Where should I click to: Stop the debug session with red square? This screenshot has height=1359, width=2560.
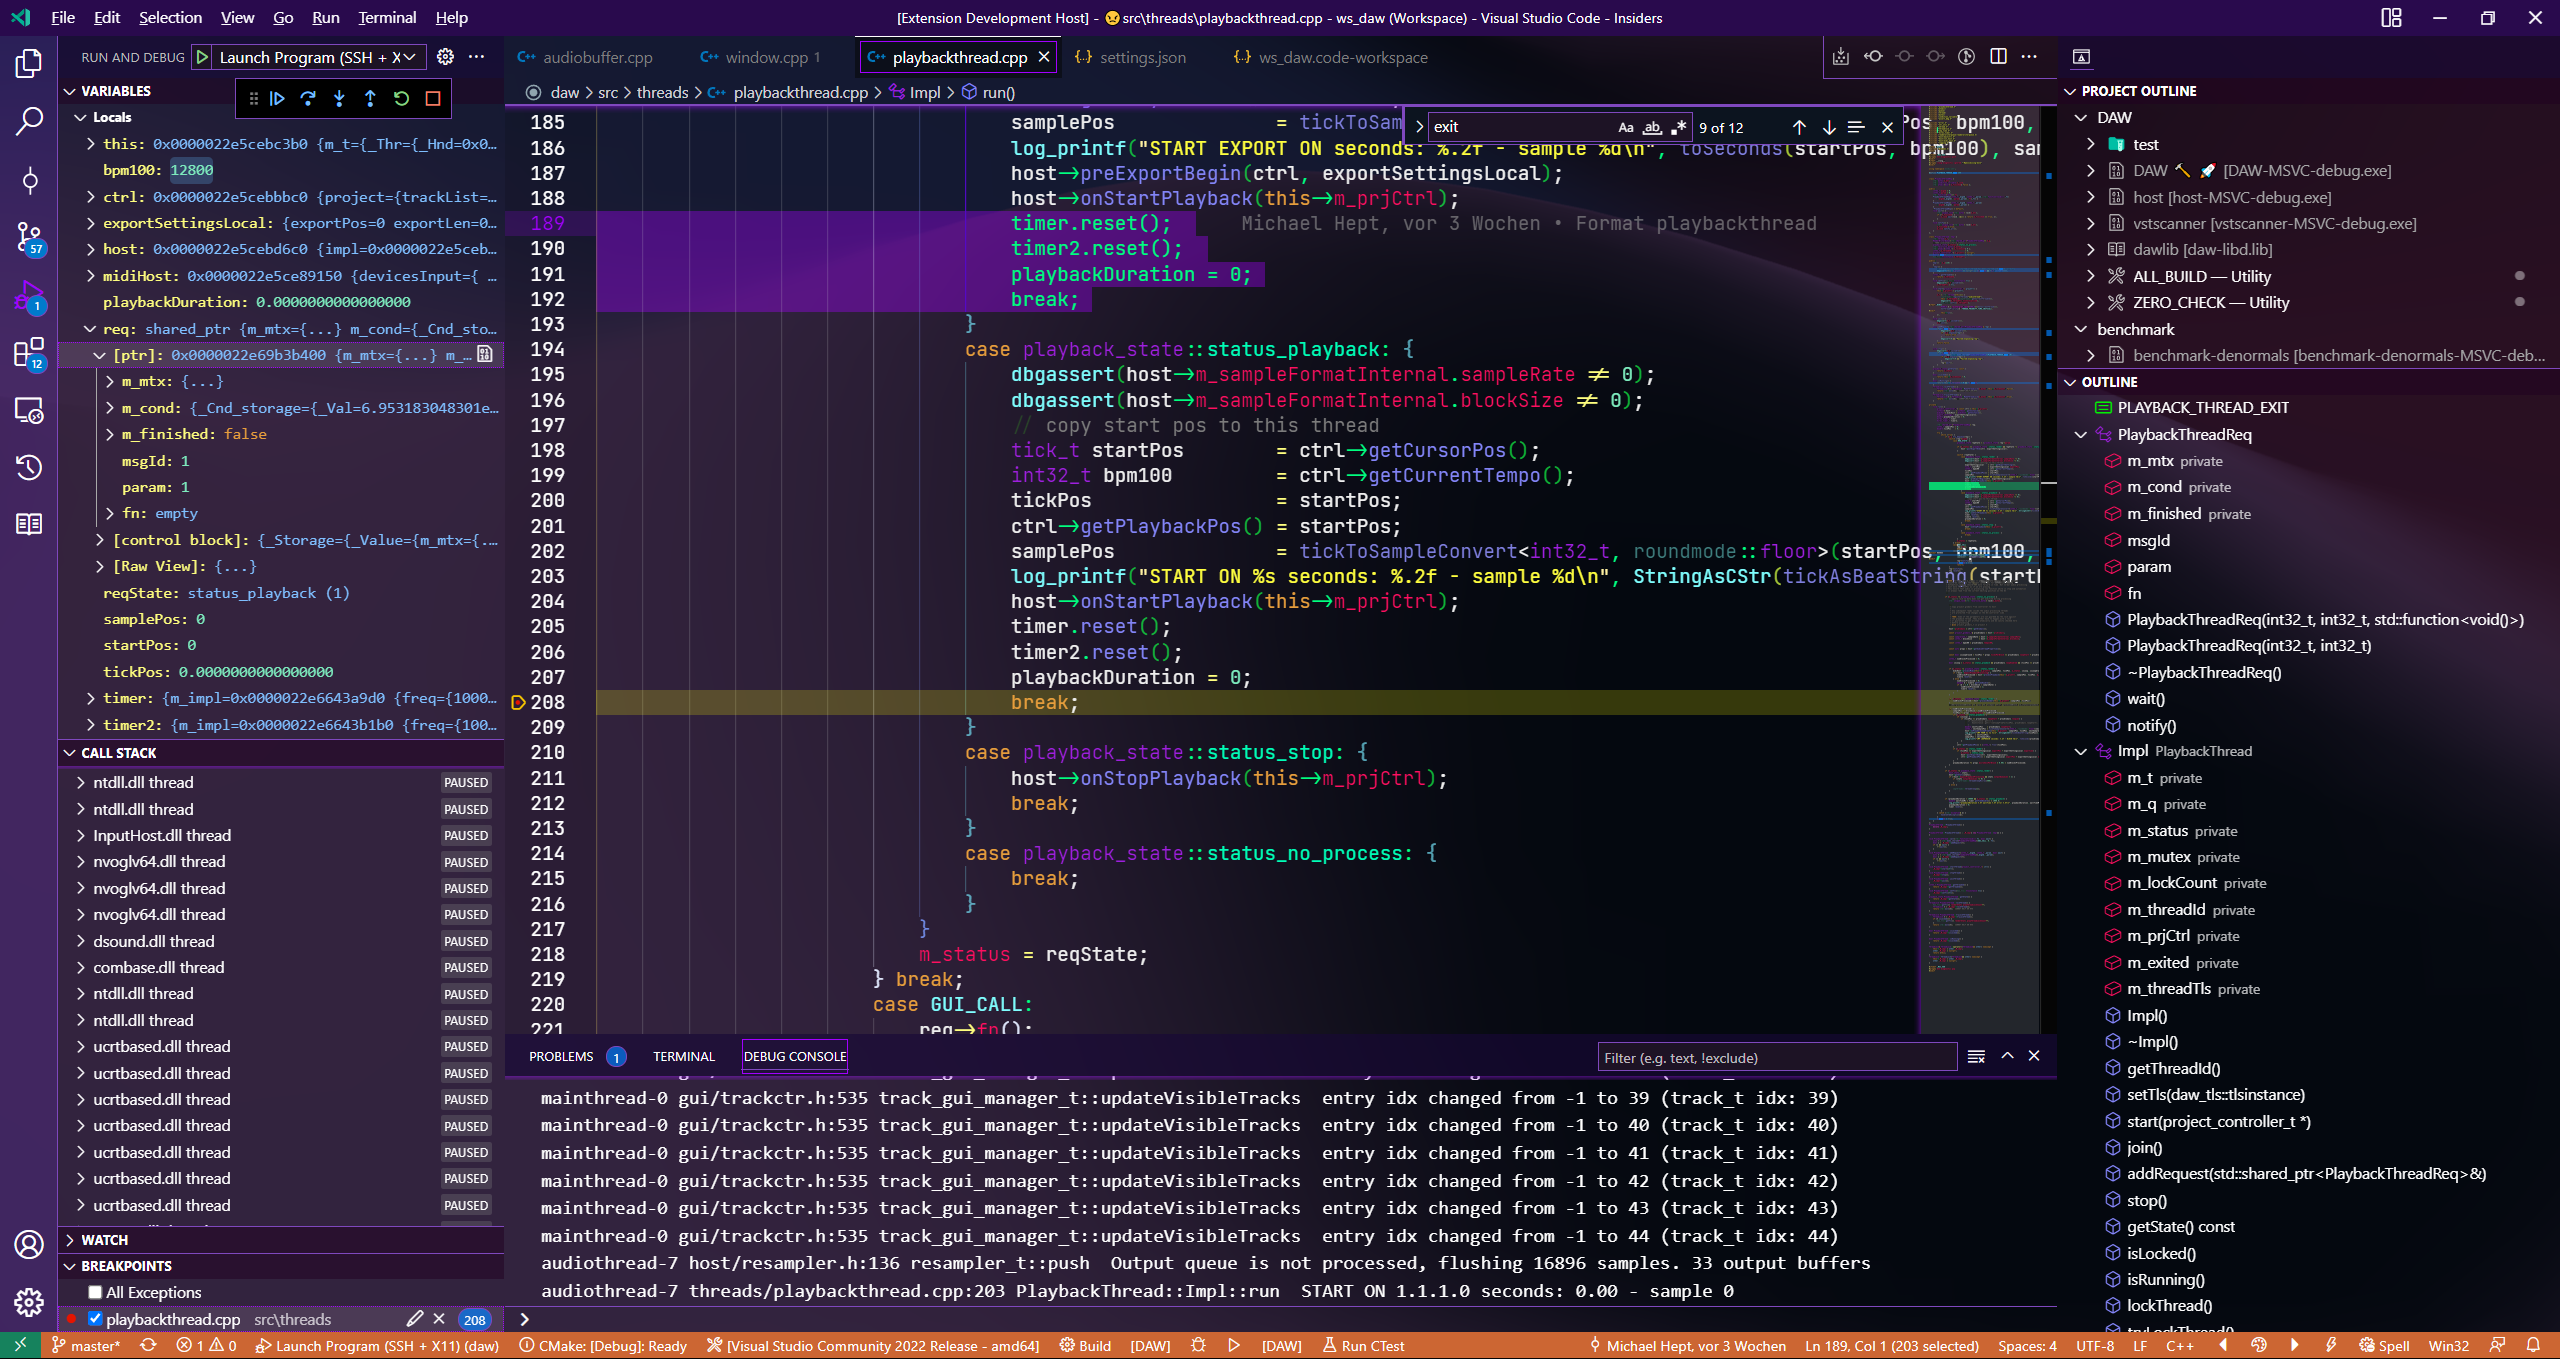pyautogui.click(x=432, y=99)
